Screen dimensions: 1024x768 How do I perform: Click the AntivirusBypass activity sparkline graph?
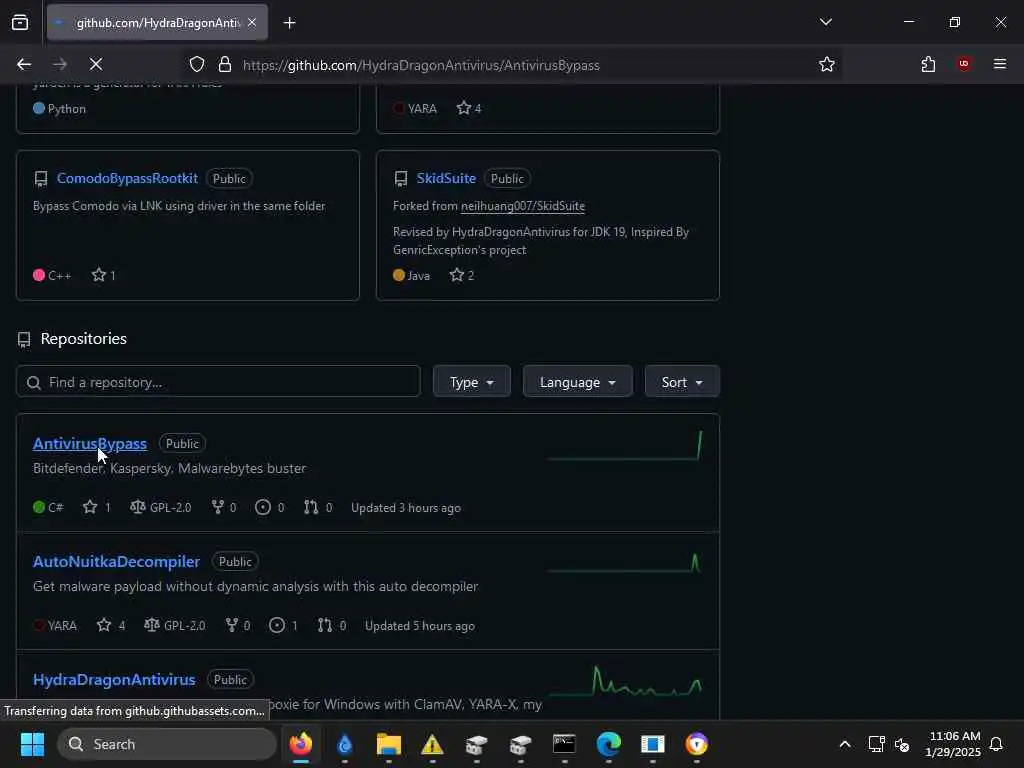pos(625,445)
